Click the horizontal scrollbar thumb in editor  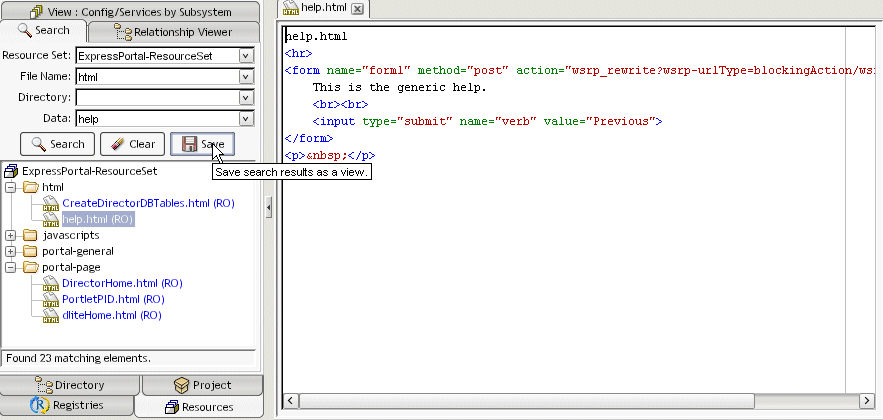(527, 401)
